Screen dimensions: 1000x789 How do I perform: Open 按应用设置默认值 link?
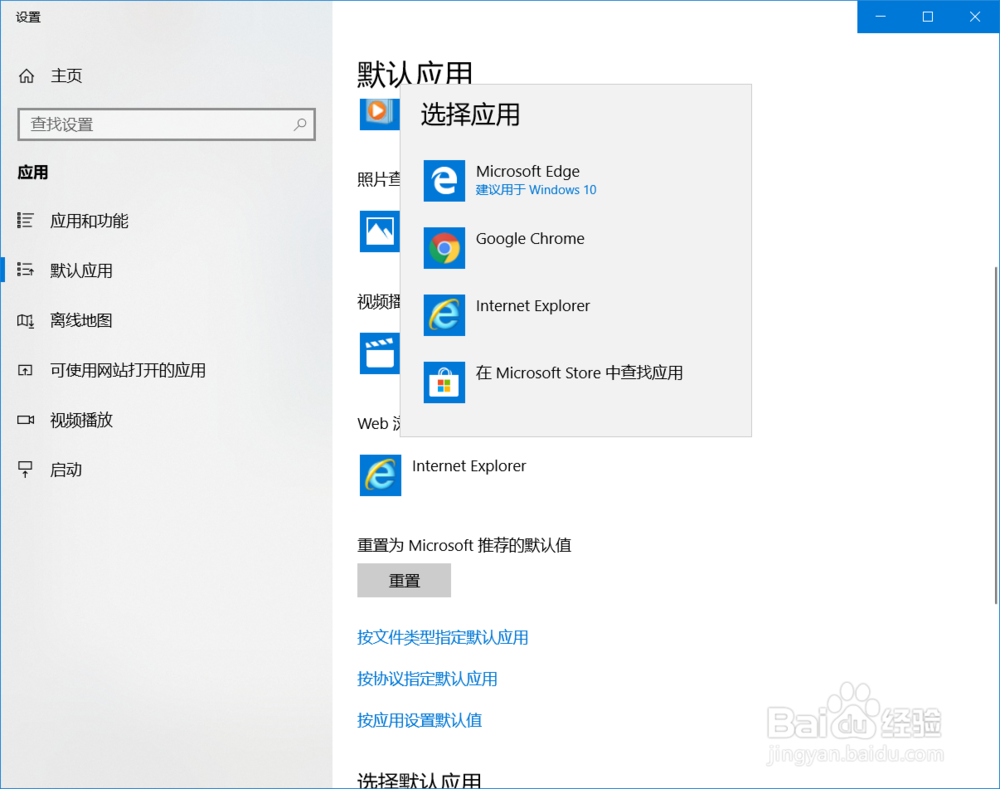(x=420, y=720)
